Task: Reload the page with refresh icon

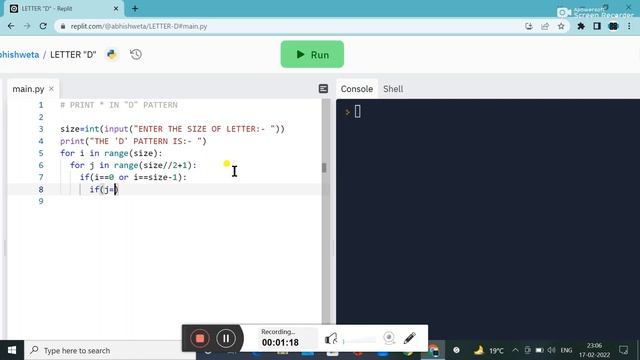Action: (43, 26)
